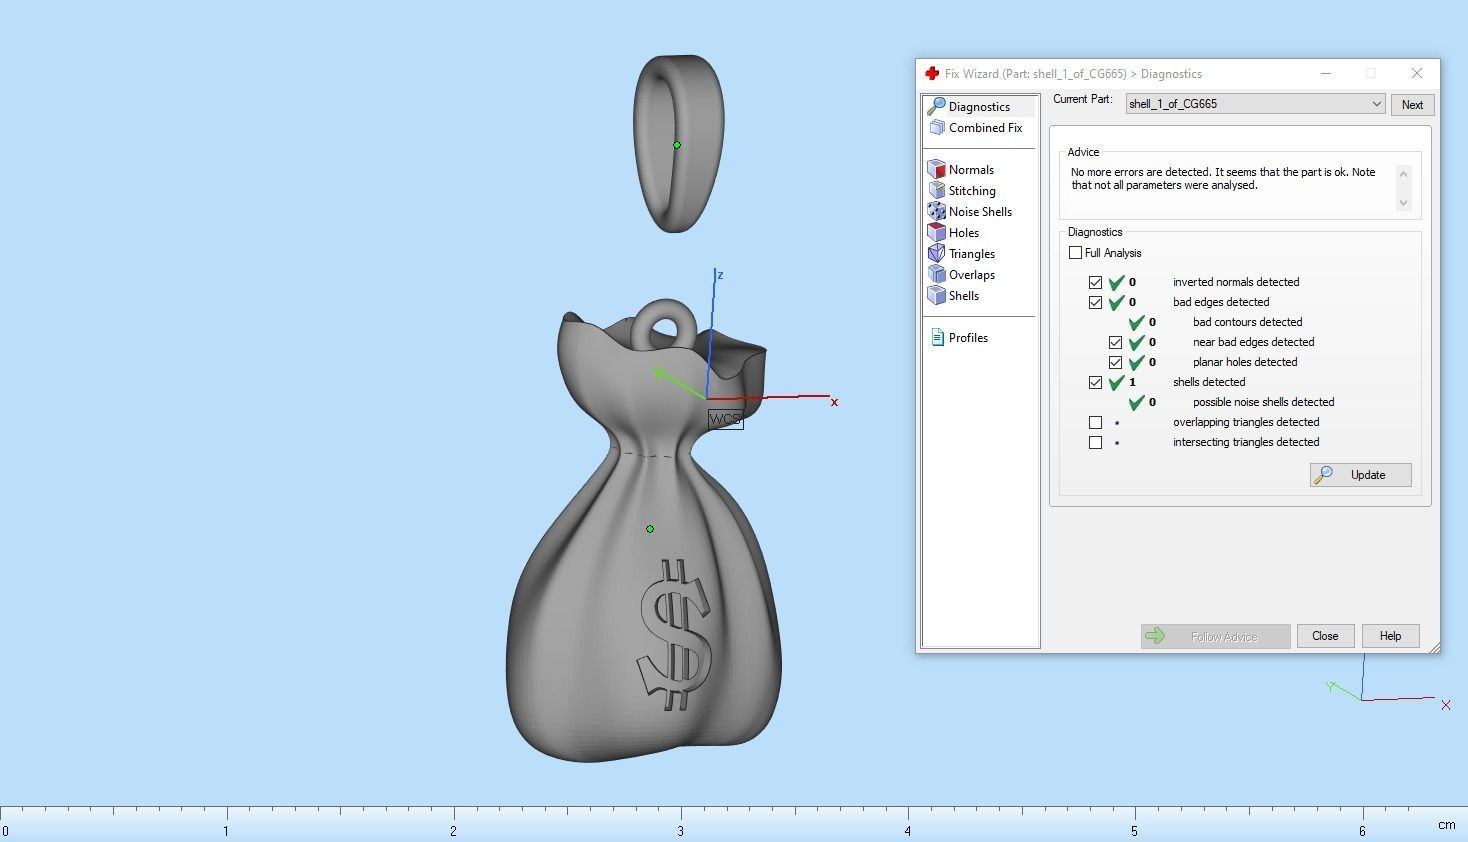Click the Fix Wizard resize grip
This screenshot has width=1468, height=842.
click(x=1434, y=647)
